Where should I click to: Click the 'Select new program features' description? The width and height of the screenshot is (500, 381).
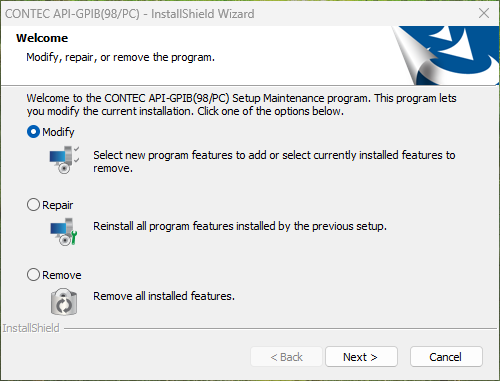[274, 162]
